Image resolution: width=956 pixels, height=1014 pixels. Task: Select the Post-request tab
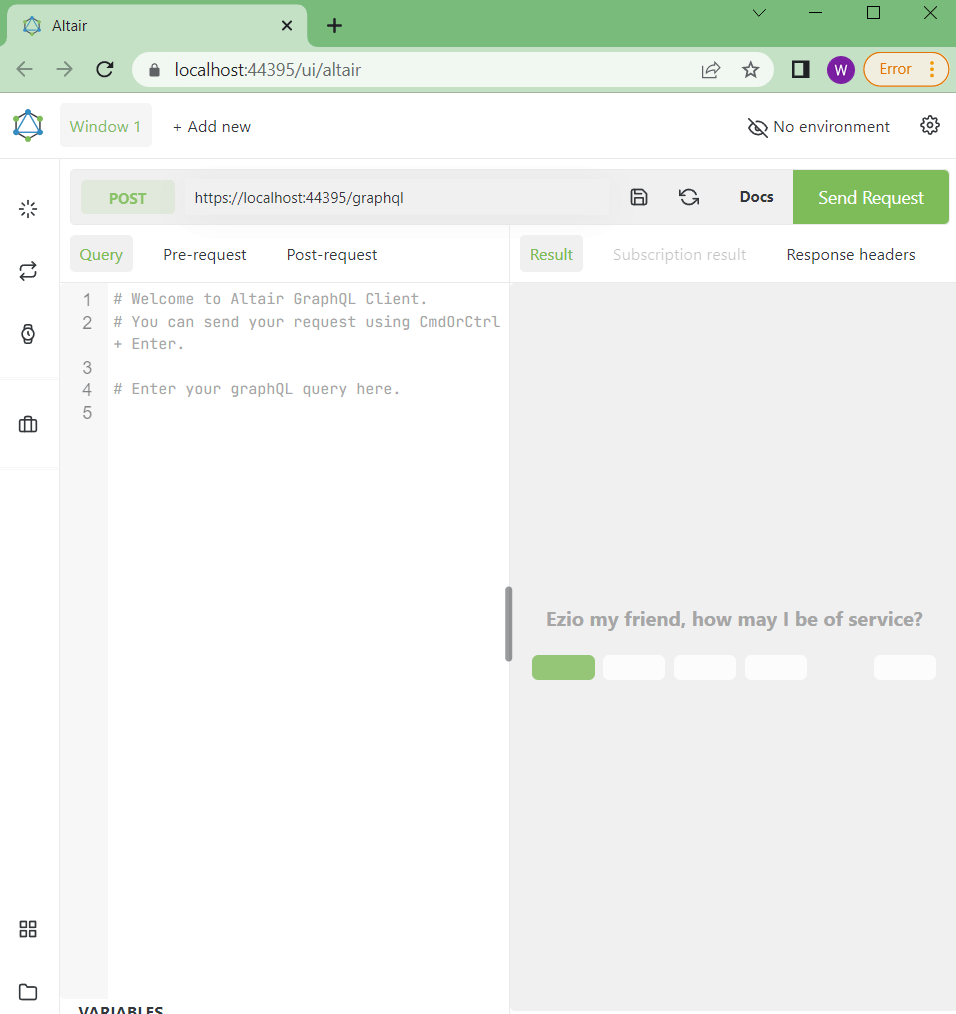(332, 255)
